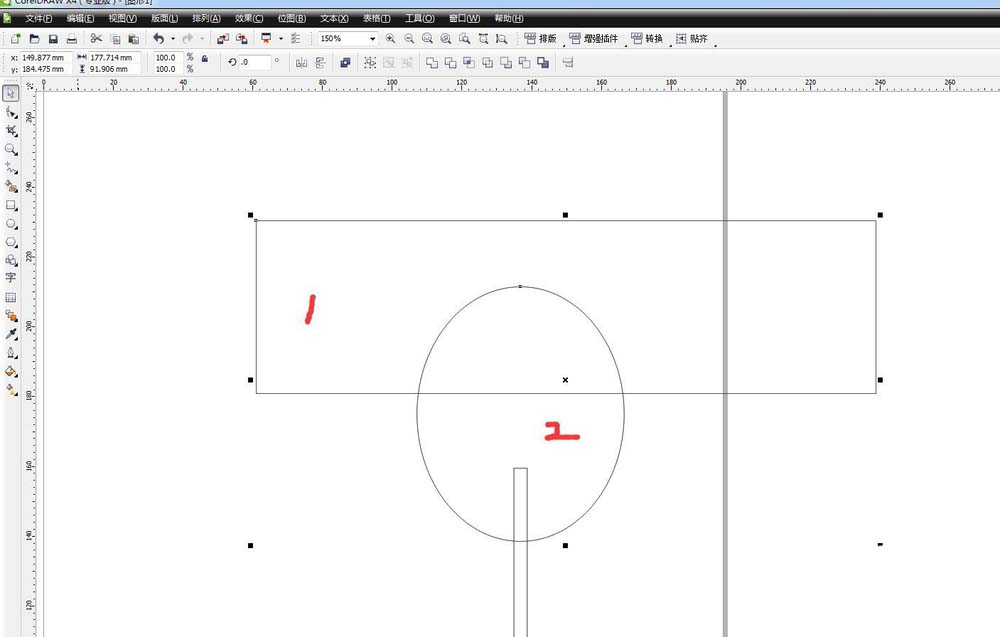Open a file with folder icon
The width and height of the screenshot is (1000, 637).
click(x=34, y=39)
